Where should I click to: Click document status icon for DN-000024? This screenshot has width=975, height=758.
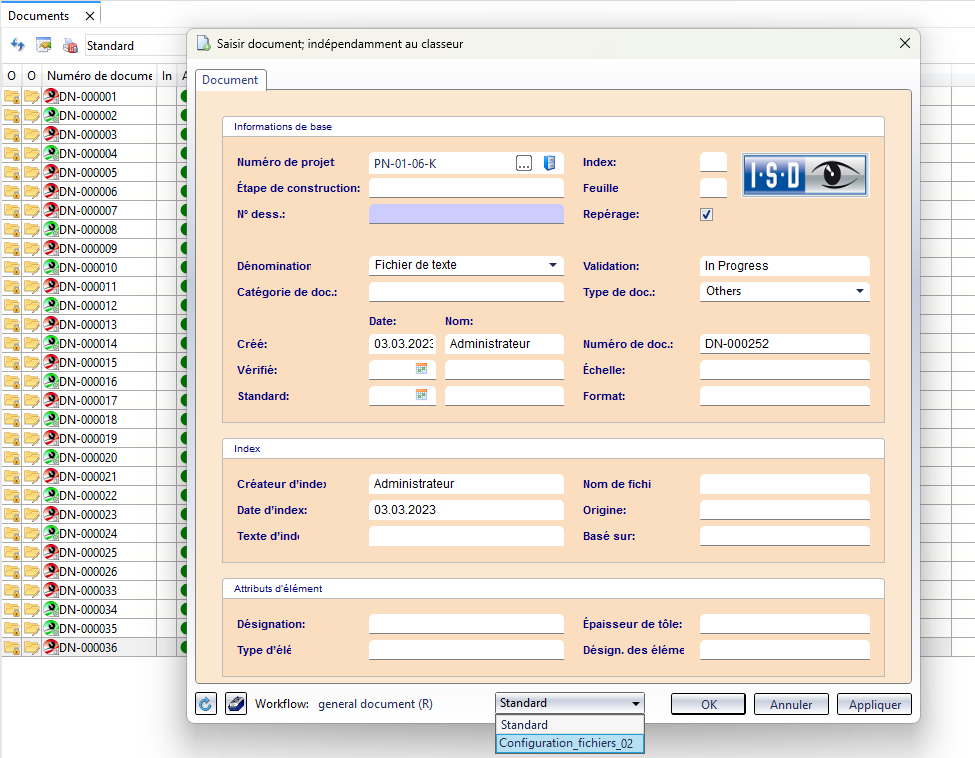[x=51, y=534]
